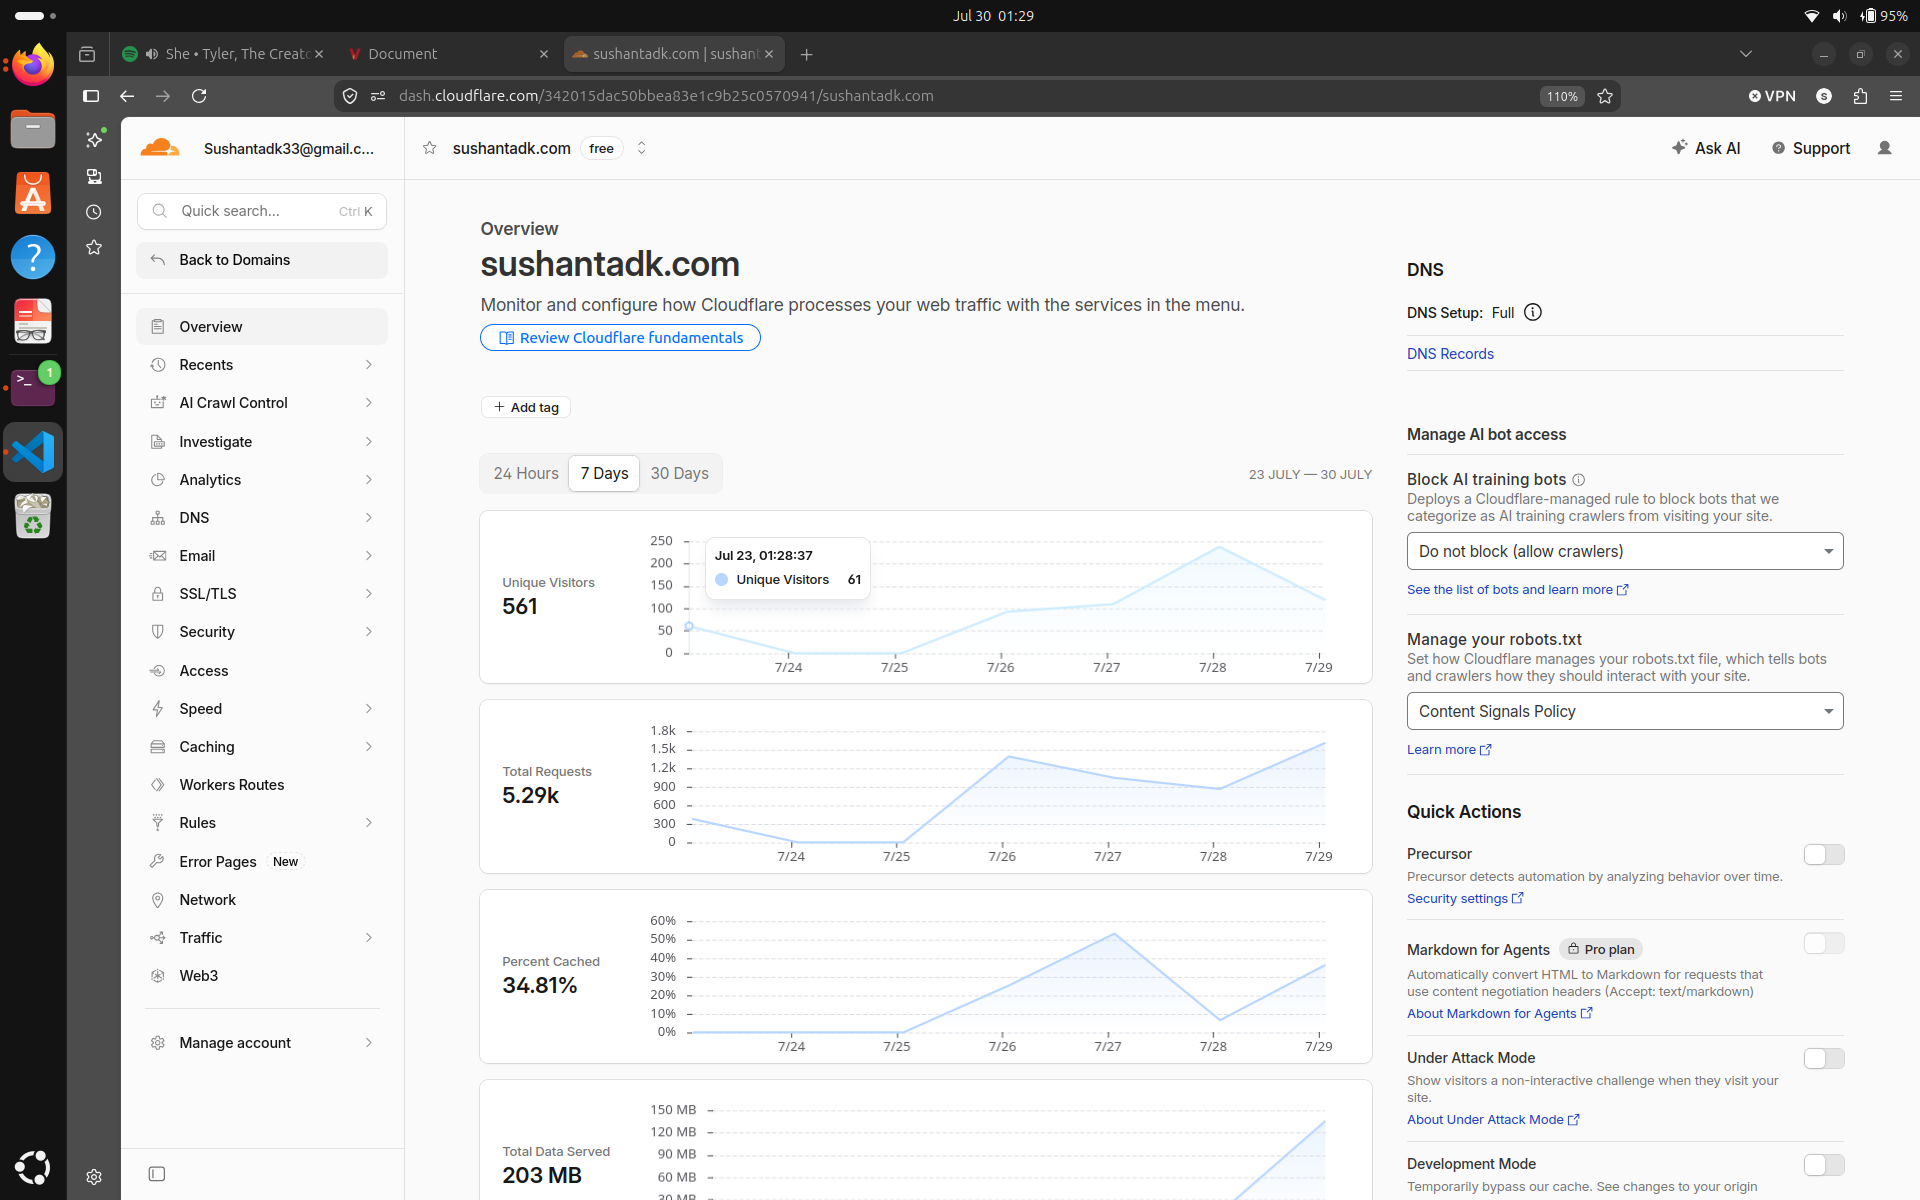Open the DNS Records link
Screen dimensions: 1920x1200
coord(1450,354)
